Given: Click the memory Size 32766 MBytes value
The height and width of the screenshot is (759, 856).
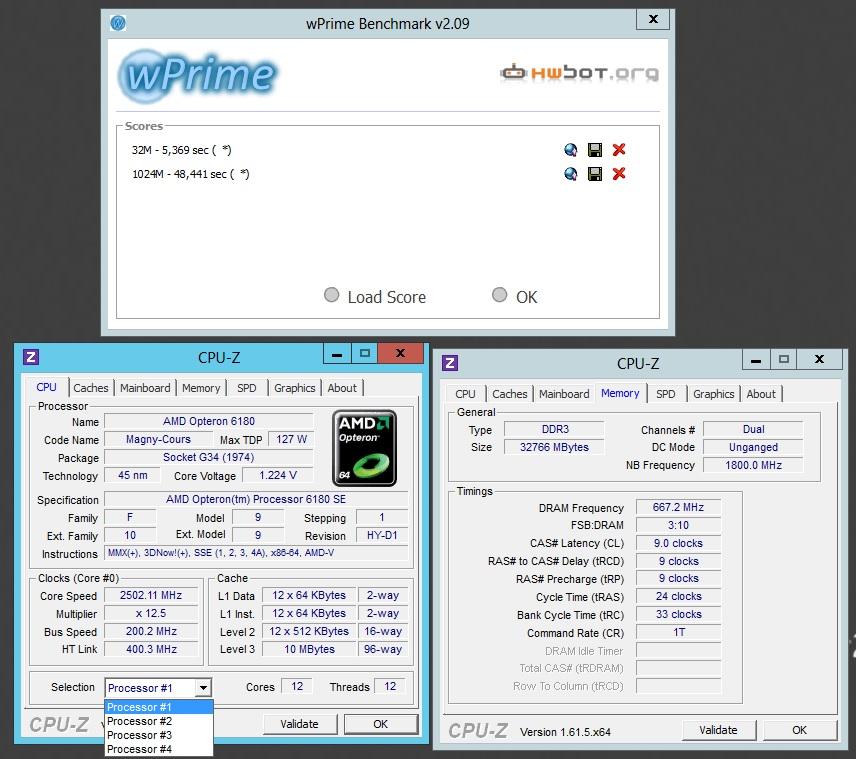Looking at the screenshot, I should (x=554, y=447).
